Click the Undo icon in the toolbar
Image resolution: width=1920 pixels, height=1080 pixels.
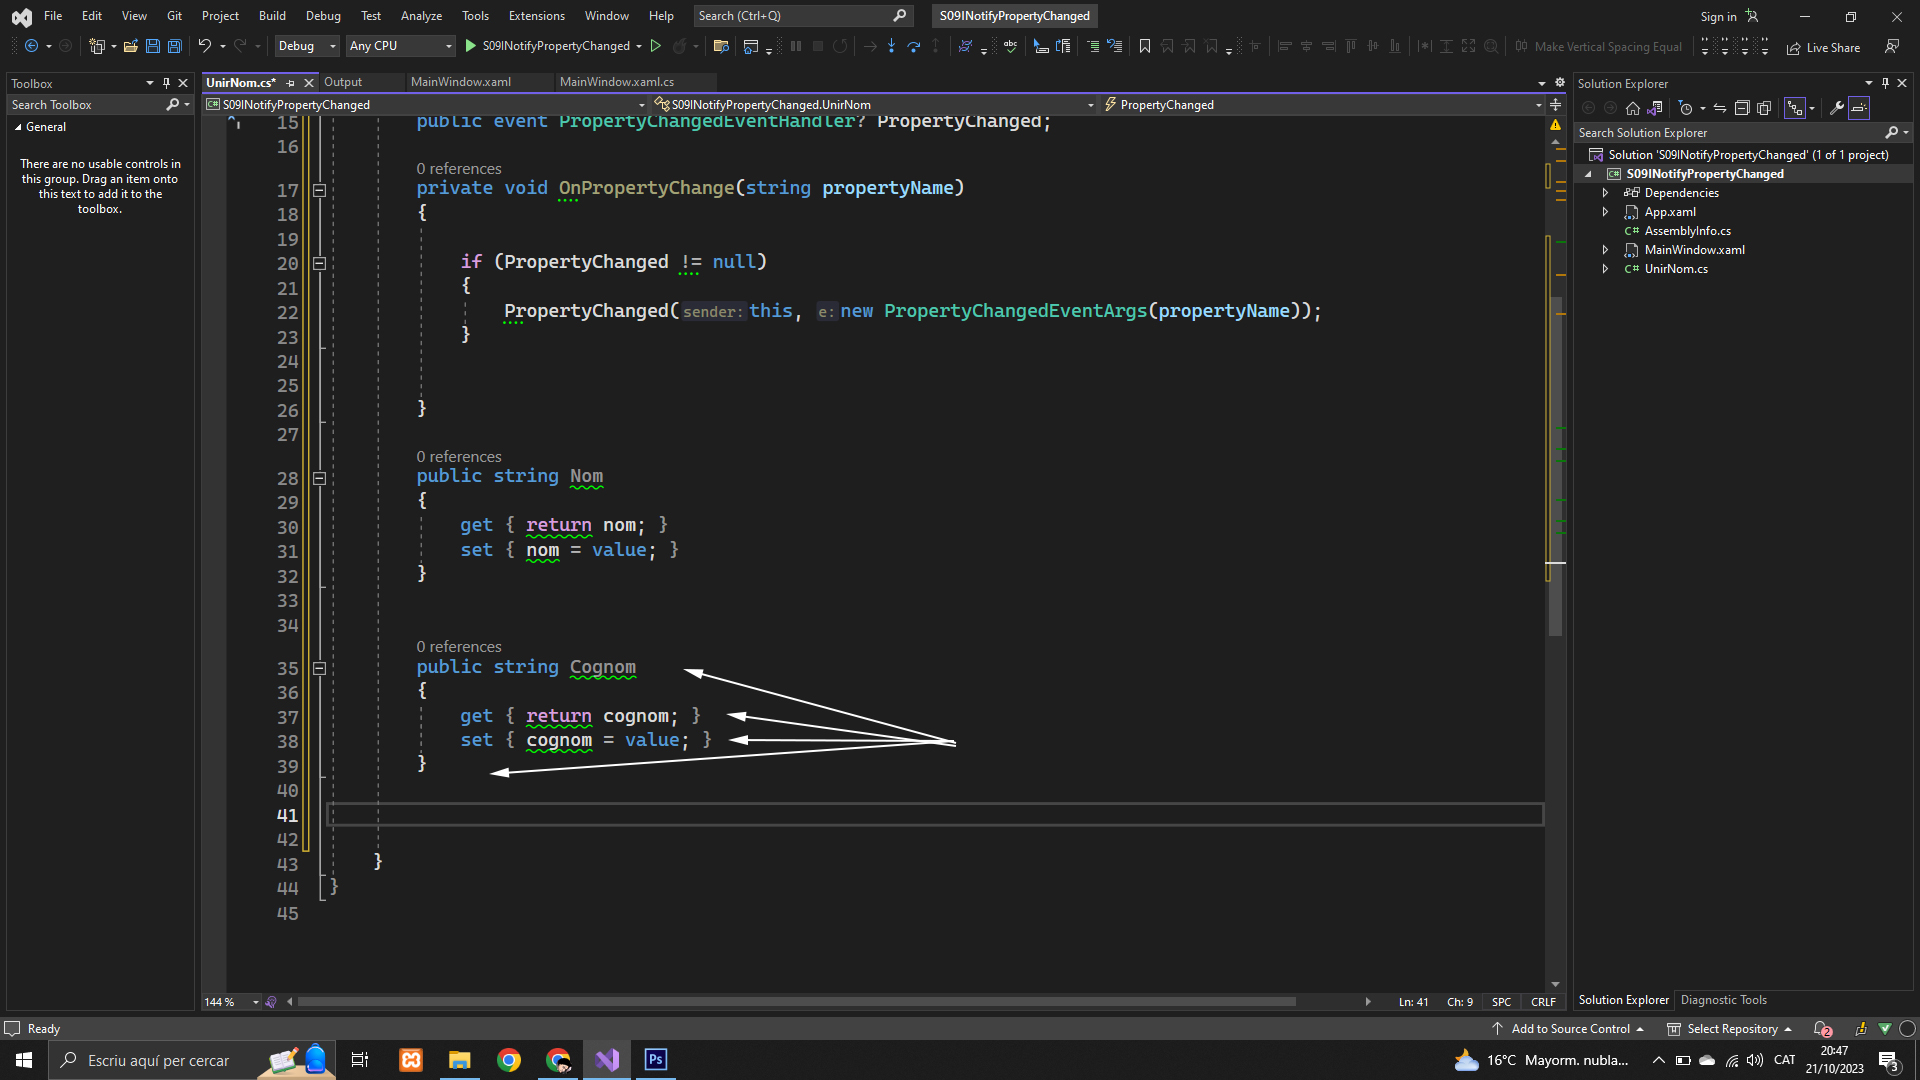(204, 46)
